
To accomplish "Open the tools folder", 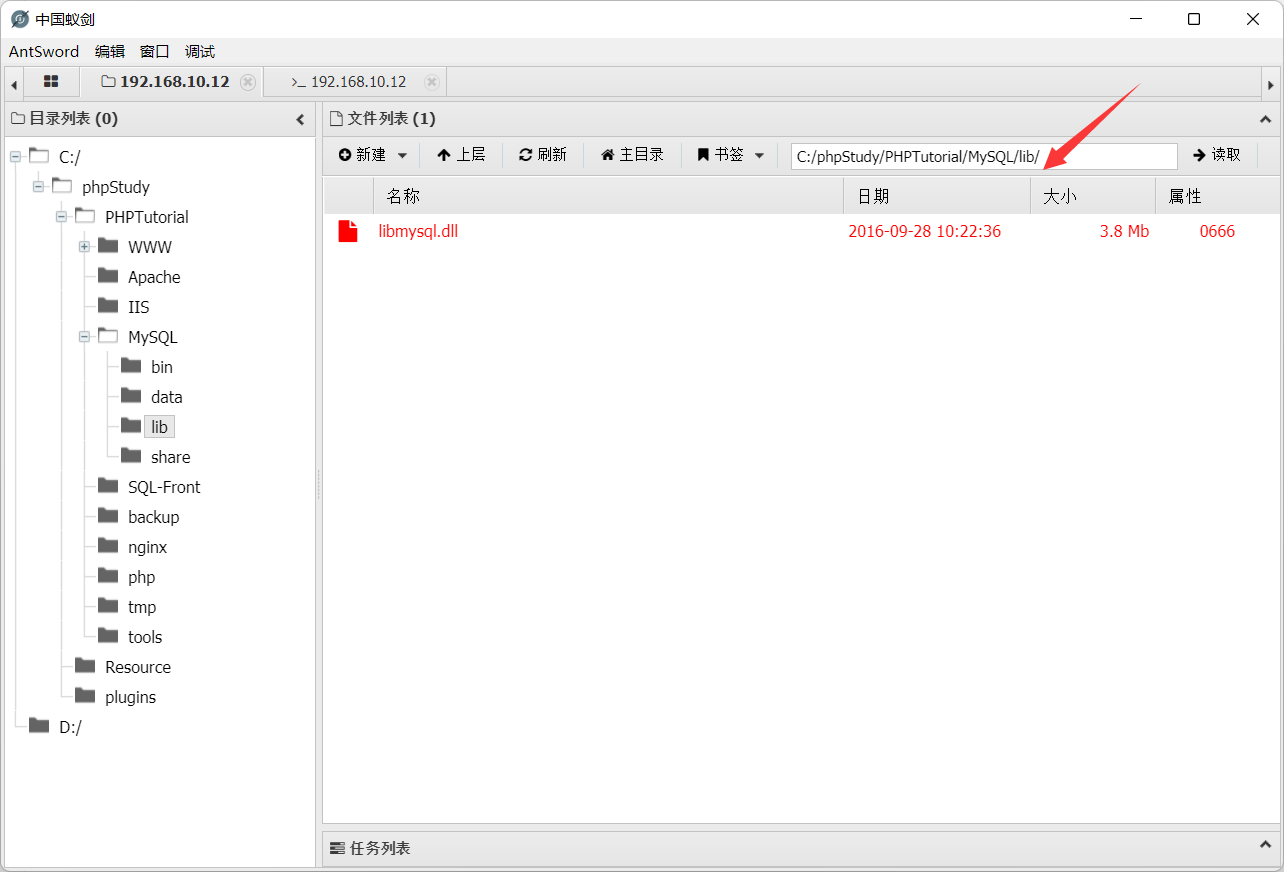I will click(x=130, y=636).
